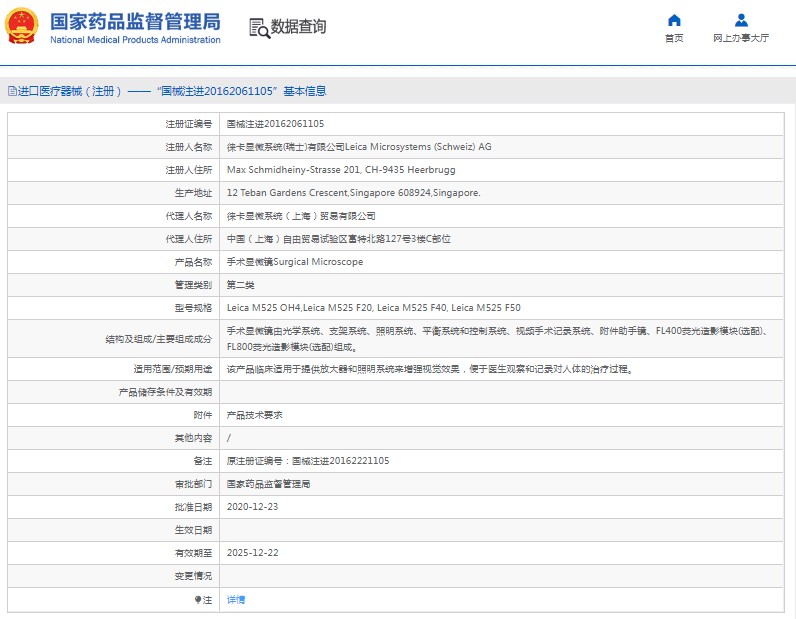This screenshot has height=619, width=796.
Task: Select approval date 2020-12-23
Action: (x=252, y=507)
